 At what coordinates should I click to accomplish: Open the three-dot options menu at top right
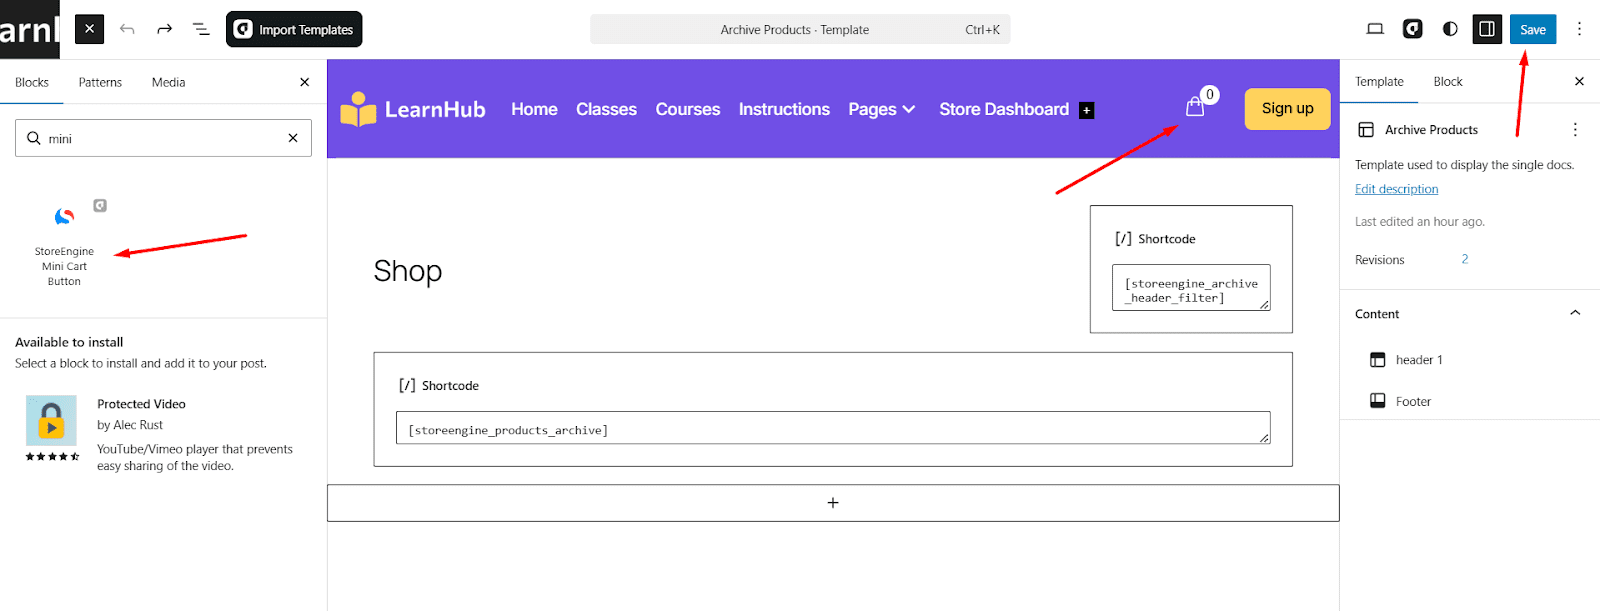point(1579,29)
